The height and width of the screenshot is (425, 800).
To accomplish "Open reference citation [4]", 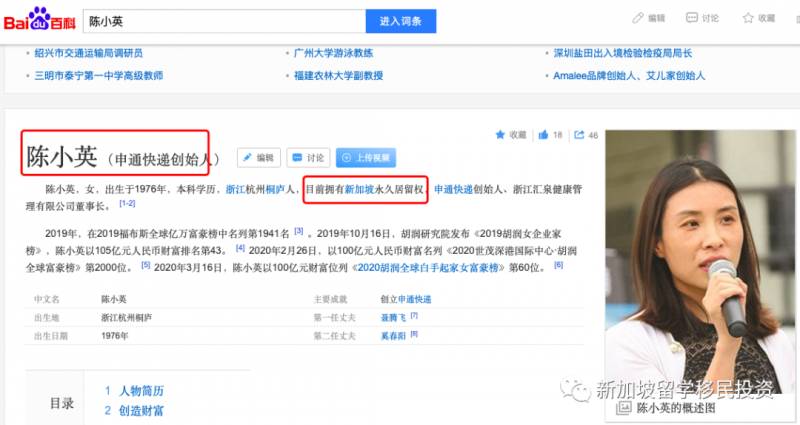I will 240,248.
